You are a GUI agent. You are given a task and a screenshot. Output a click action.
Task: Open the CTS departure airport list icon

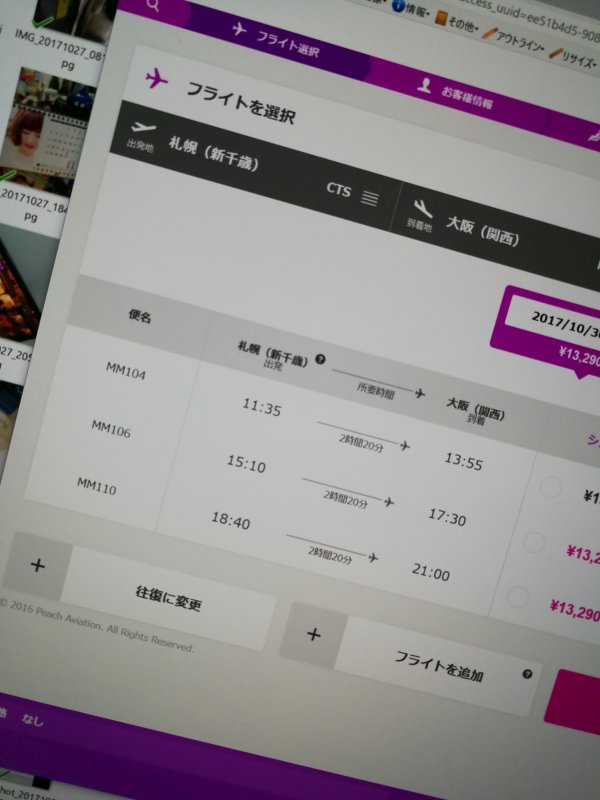(370, 198)
